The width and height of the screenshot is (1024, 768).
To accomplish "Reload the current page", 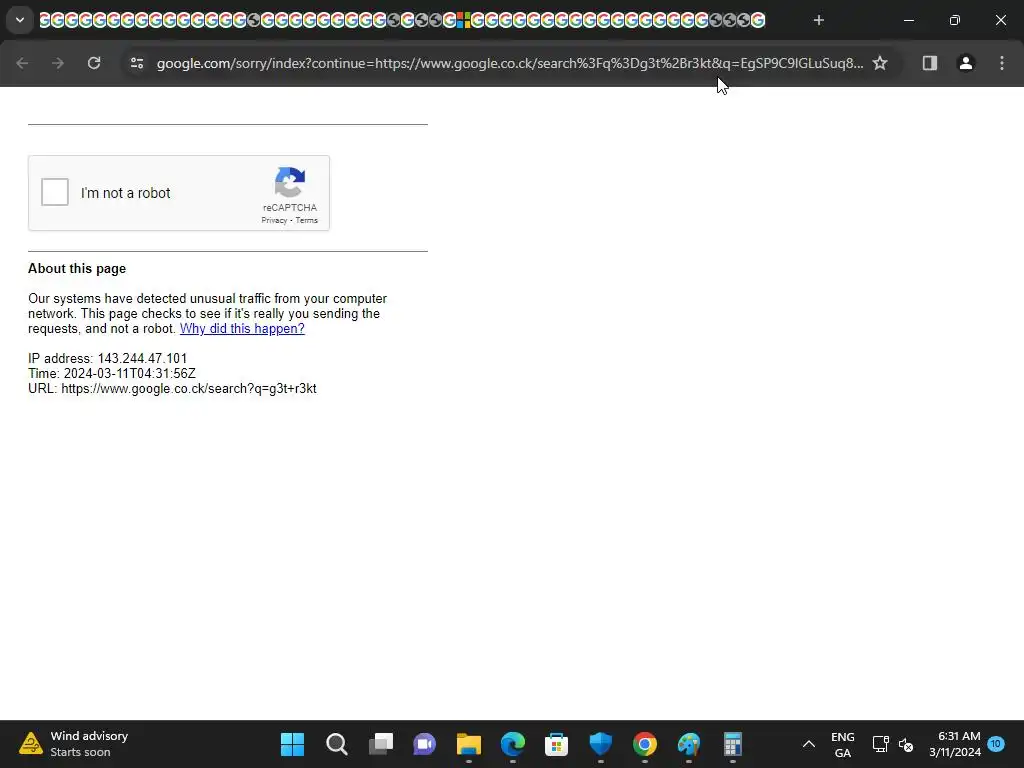I will (x=94, y=63).
